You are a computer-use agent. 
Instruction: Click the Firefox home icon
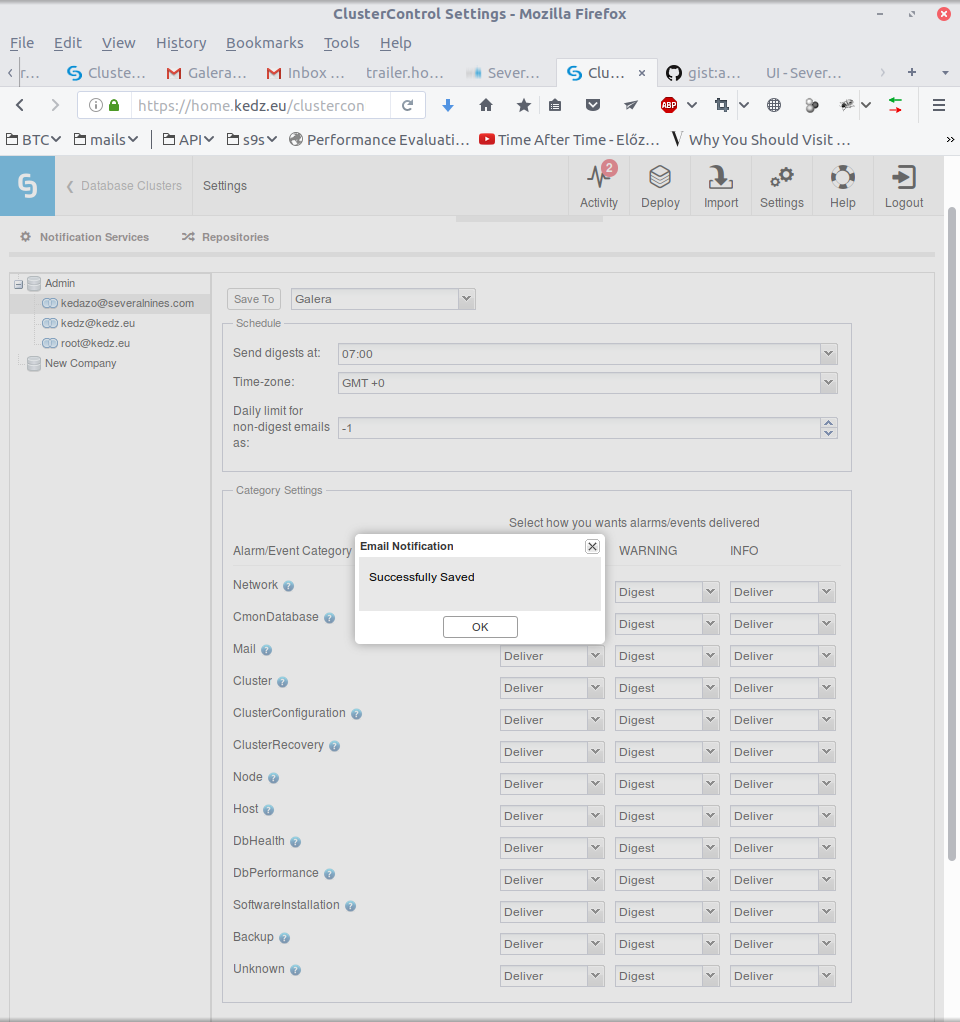tap(486, 105)
